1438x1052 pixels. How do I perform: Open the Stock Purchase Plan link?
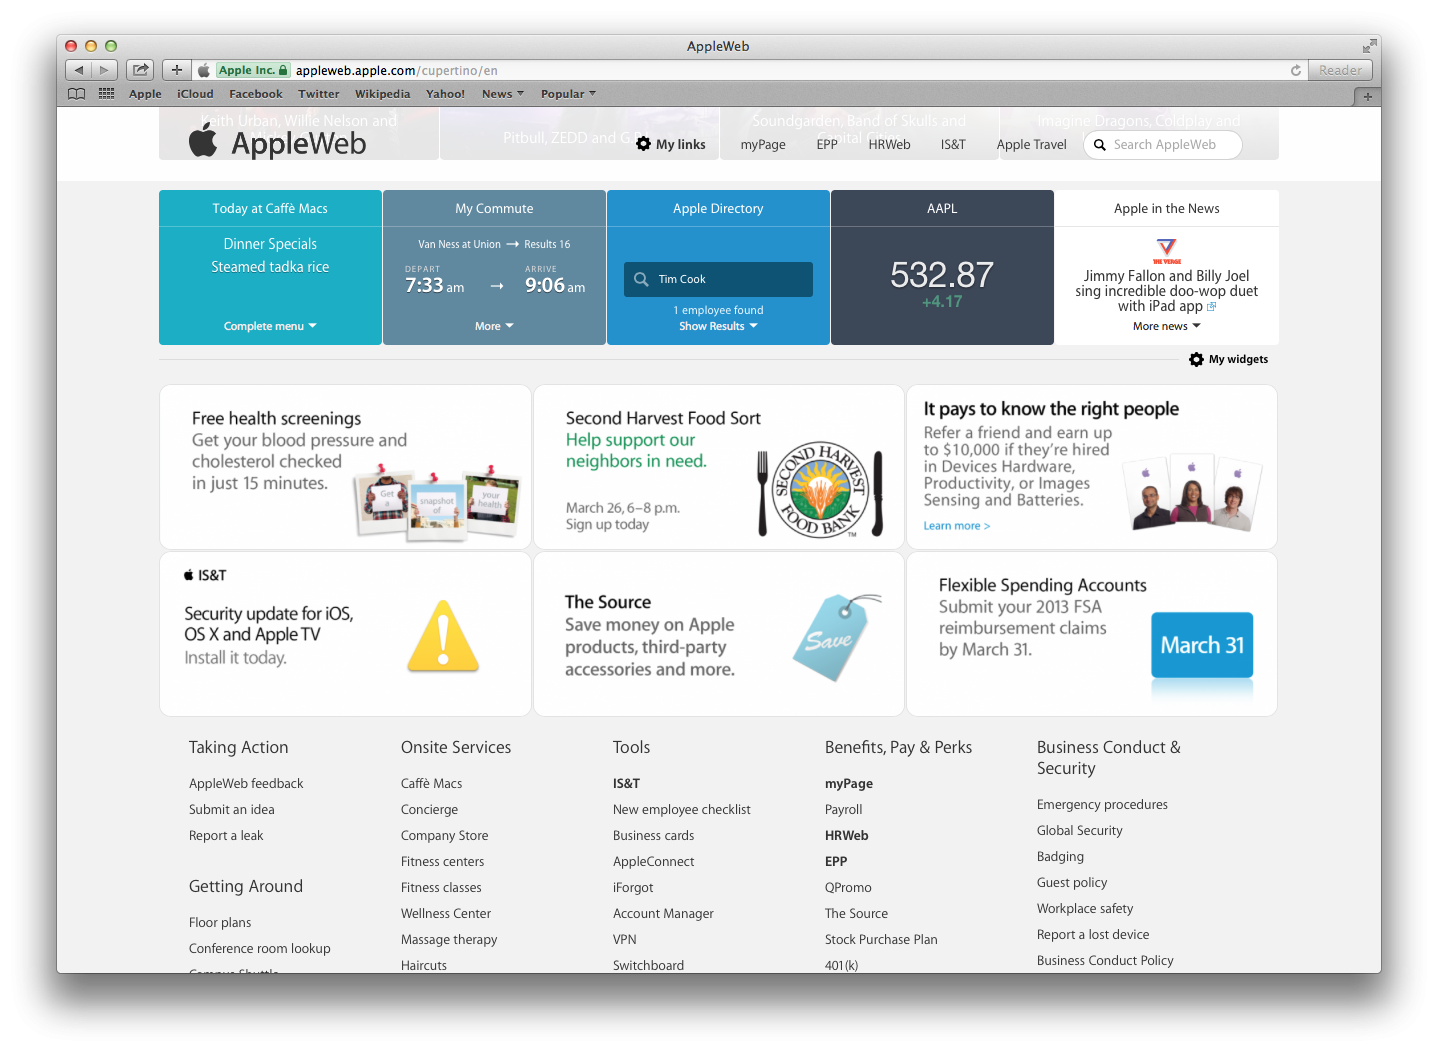pos(881,940)
